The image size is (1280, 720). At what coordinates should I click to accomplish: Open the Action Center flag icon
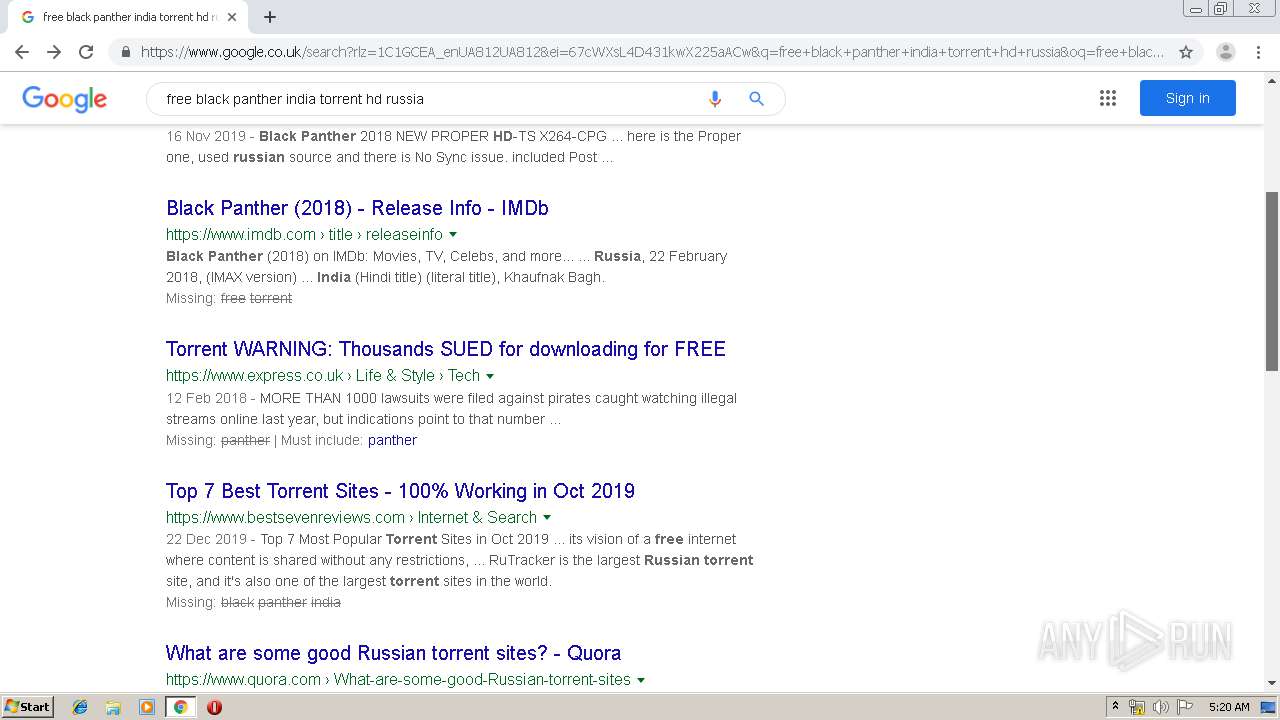point(1185,707)
